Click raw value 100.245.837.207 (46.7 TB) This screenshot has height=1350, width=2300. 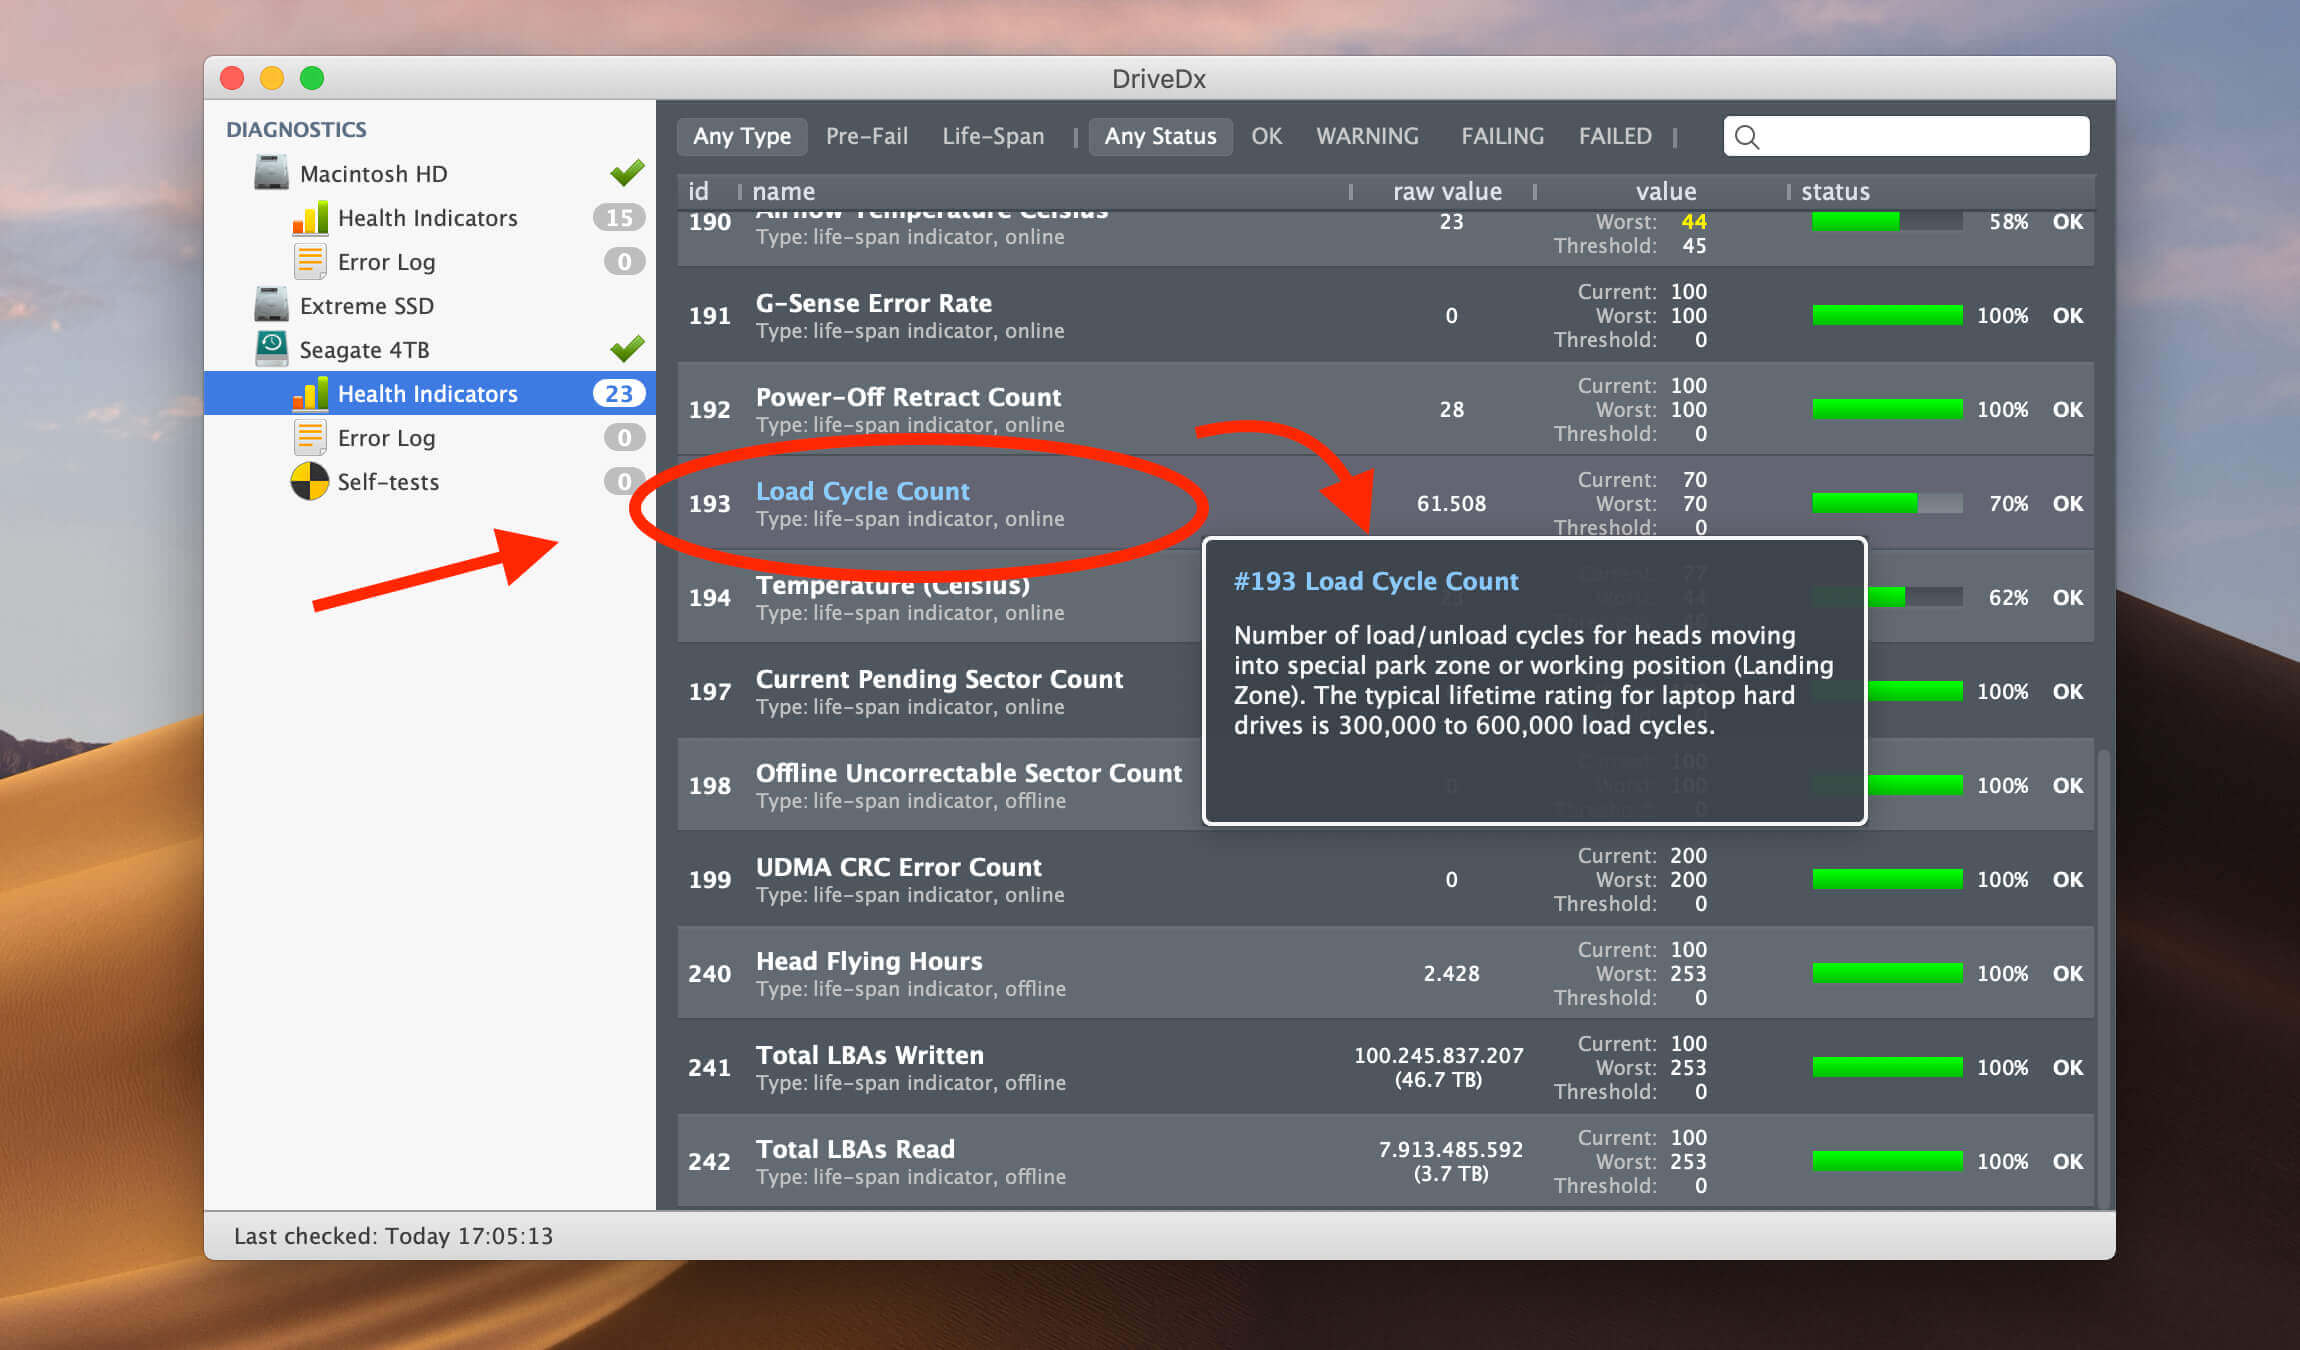(x=1438, y=1067)
